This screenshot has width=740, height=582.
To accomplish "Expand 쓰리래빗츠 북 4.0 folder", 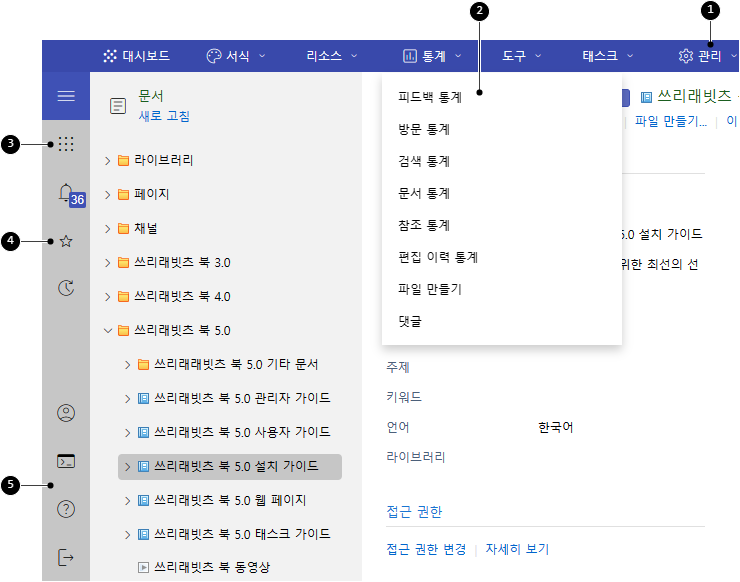I will [x=108, y=297].
